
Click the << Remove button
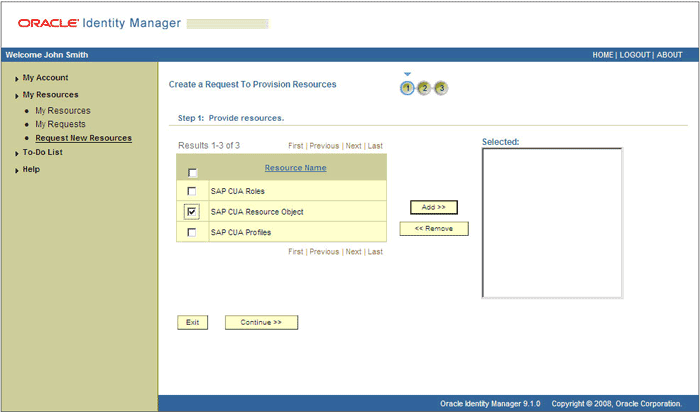click(x=434, y=229)
